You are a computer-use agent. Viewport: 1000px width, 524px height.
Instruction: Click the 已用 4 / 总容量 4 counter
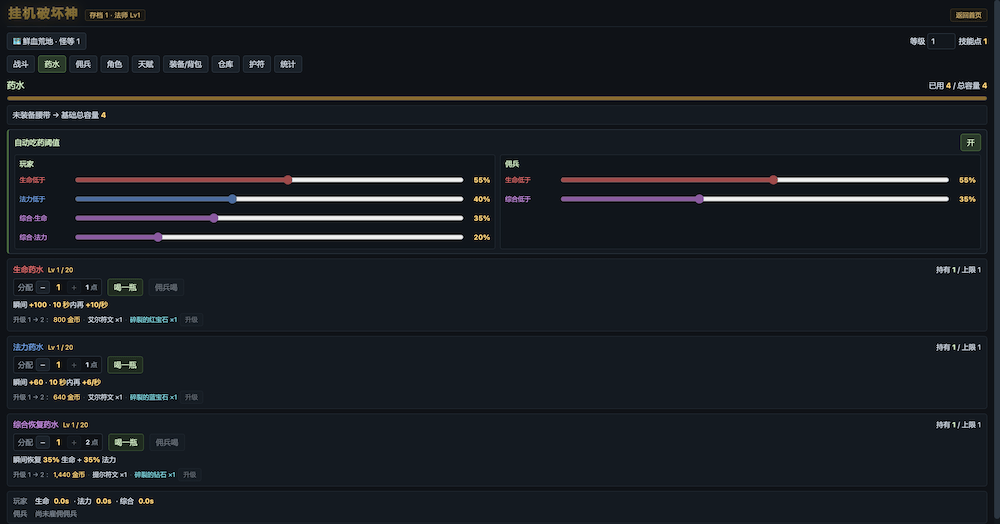(958, 85)
